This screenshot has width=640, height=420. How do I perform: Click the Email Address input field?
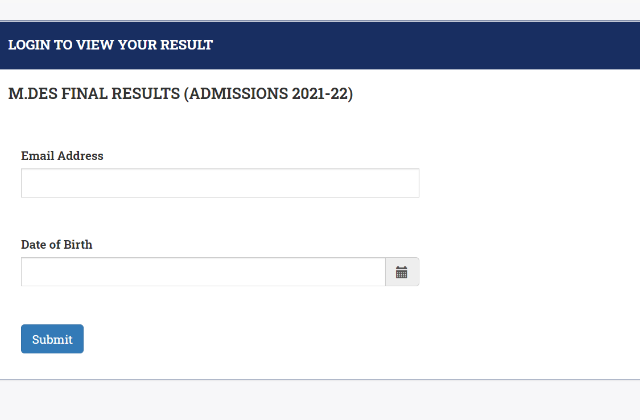point(220,183)
